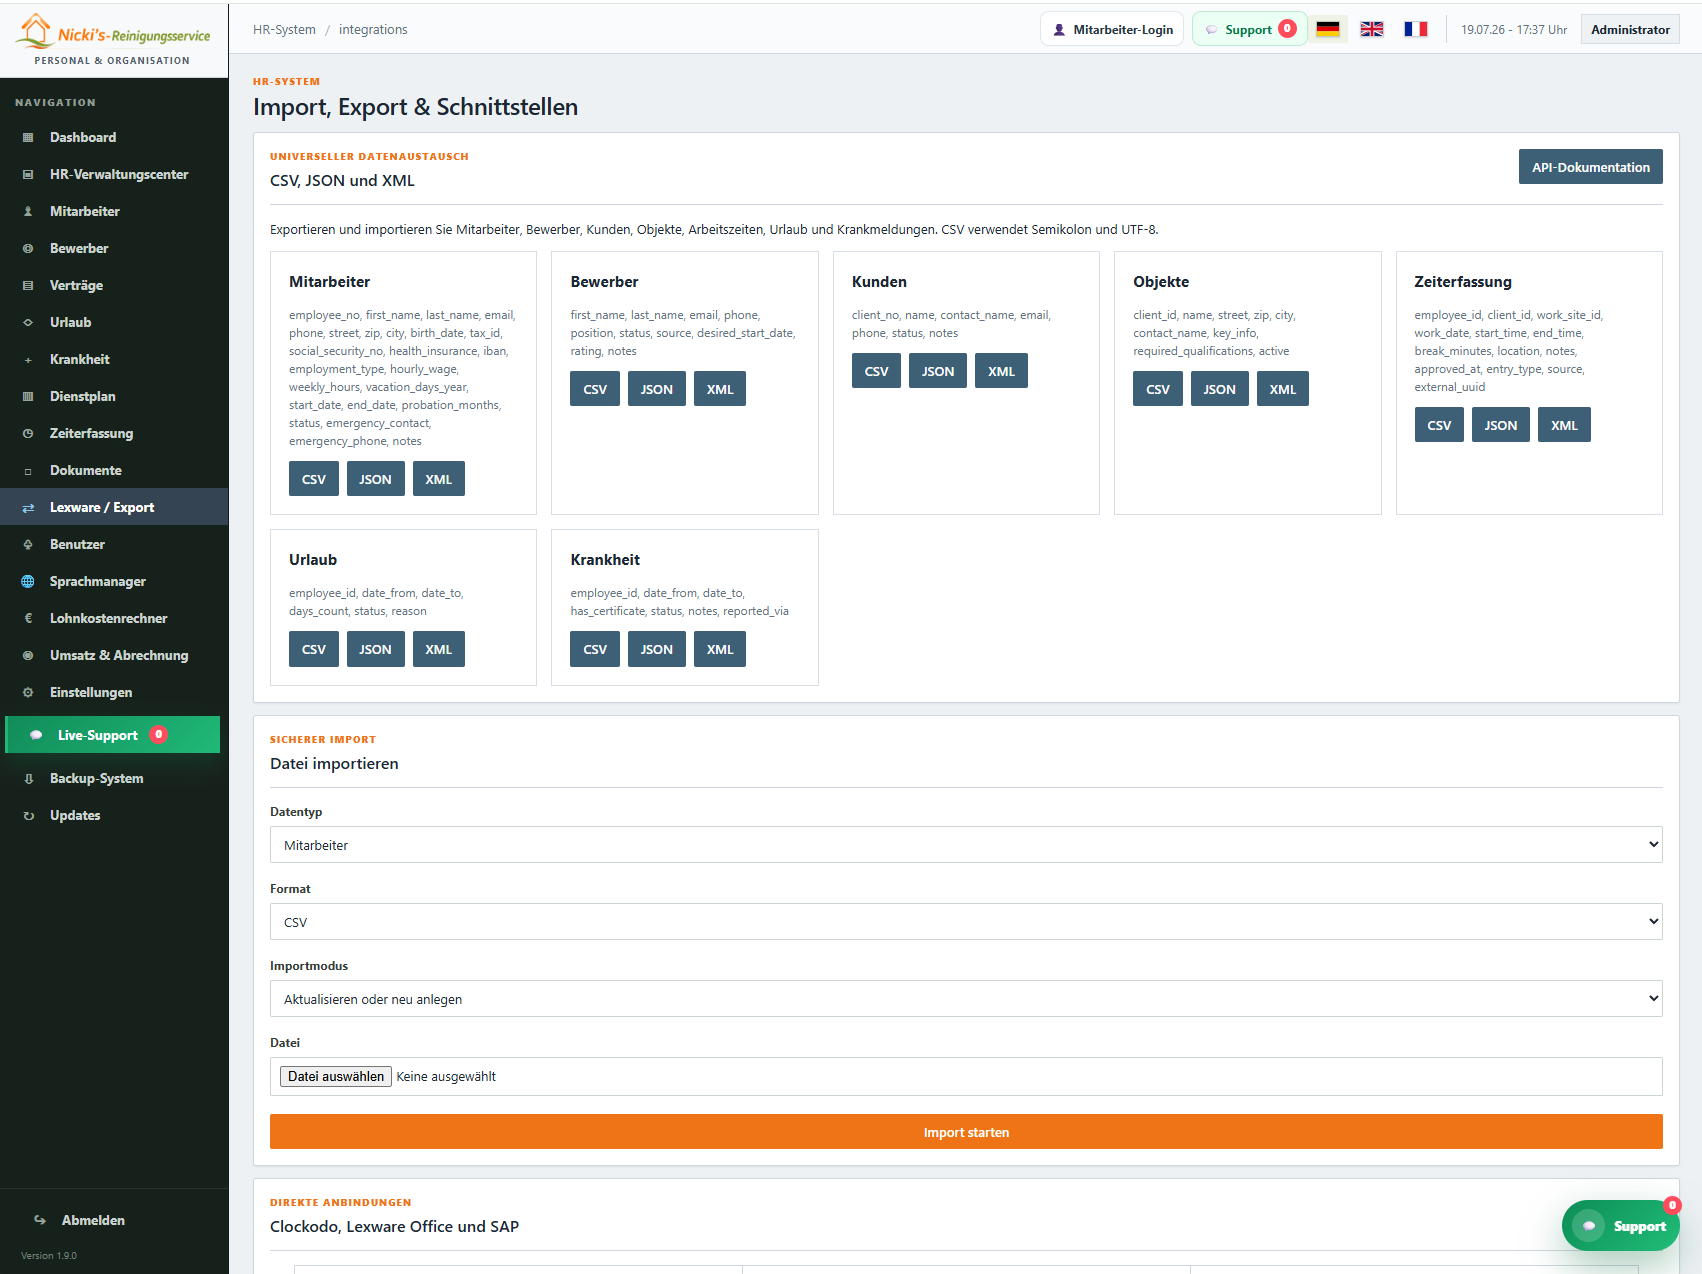Click the HR-System breadcrumb link
This screenshot has height=1274, width=1702.
[x=284, y=29]
